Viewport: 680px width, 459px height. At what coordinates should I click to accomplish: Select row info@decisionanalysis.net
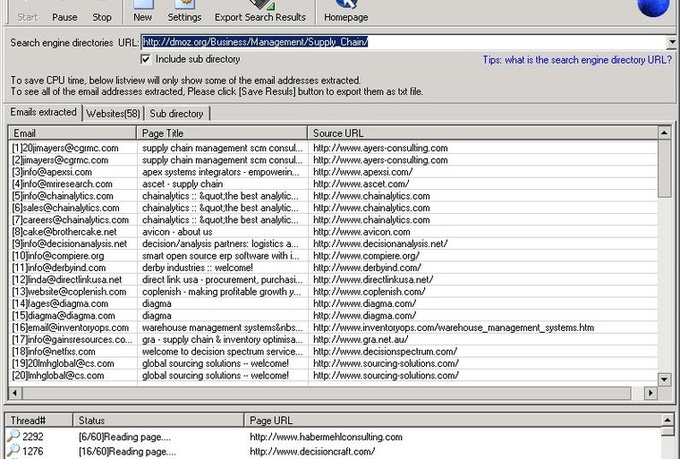(x=333, y=244)
